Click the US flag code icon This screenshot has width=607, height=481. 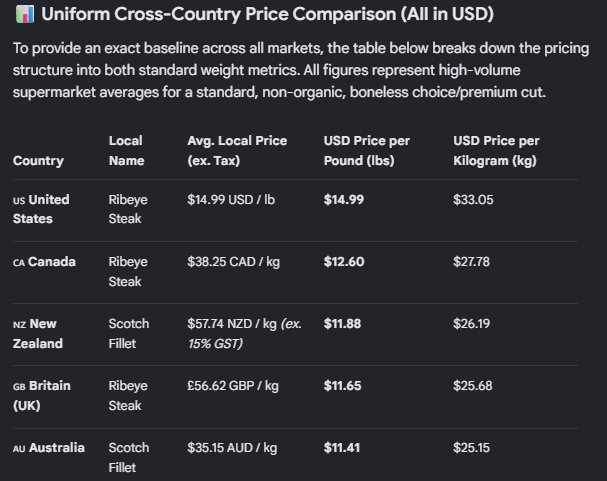pyautogui.click(x=19, y=200)
